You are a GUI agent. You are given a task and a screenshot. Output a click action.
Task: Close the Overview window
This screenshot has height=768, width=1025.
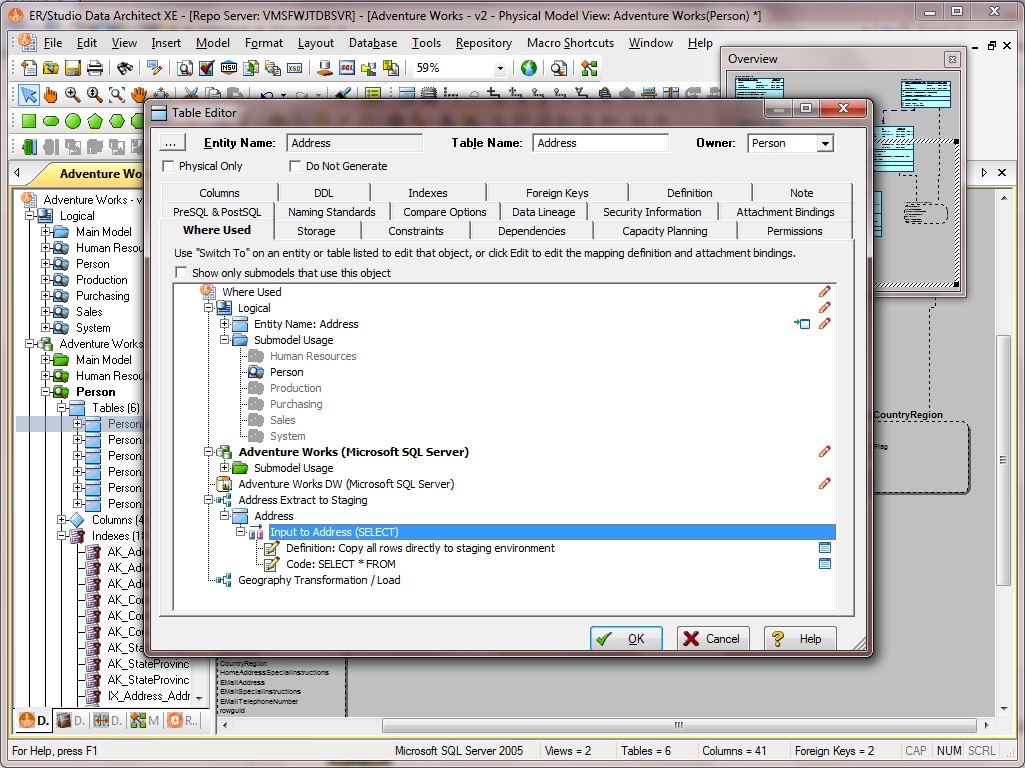point(952,59)
